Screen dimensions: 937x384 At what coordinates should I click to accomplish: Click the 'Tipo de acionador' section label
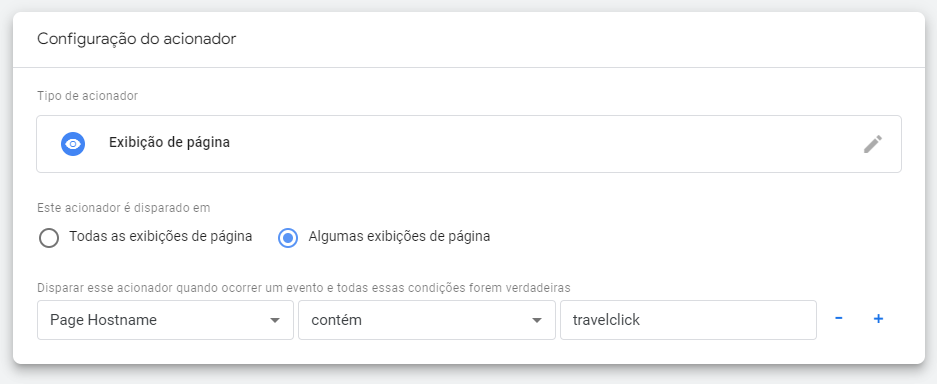point(87,96)
